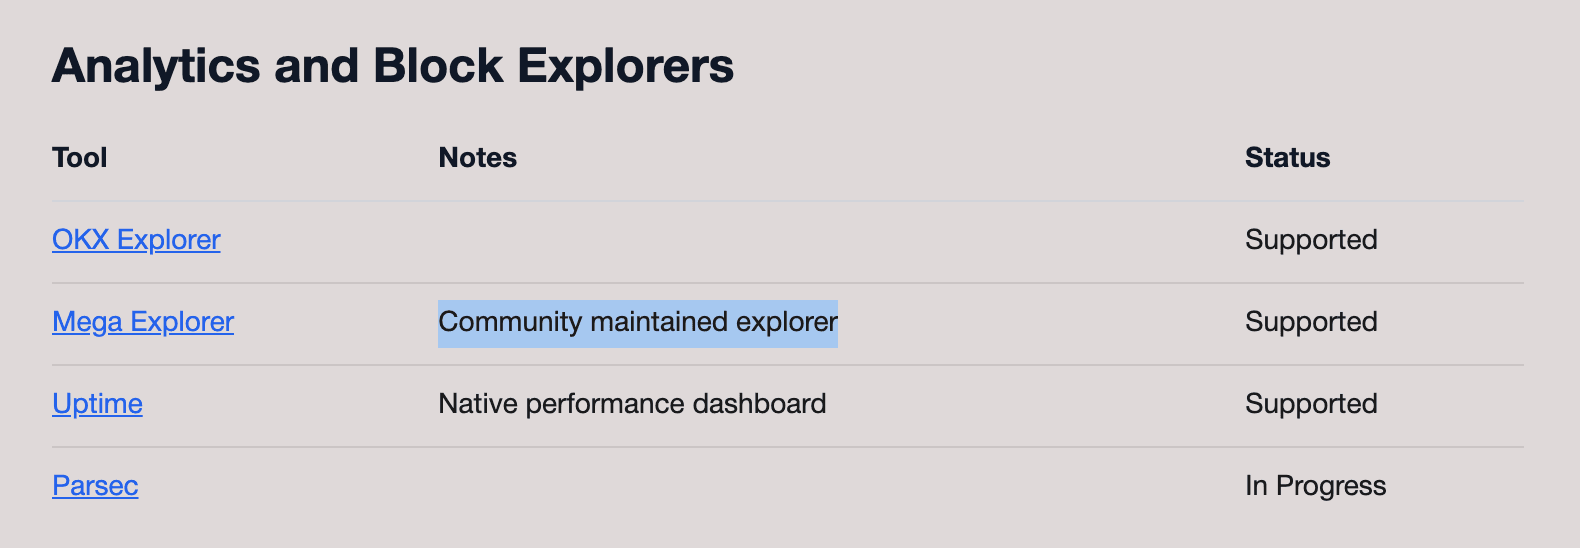Click the Notes column header
Viewport: 1580px width, 548px height.
pyautogui.click(x=478, y=158)
